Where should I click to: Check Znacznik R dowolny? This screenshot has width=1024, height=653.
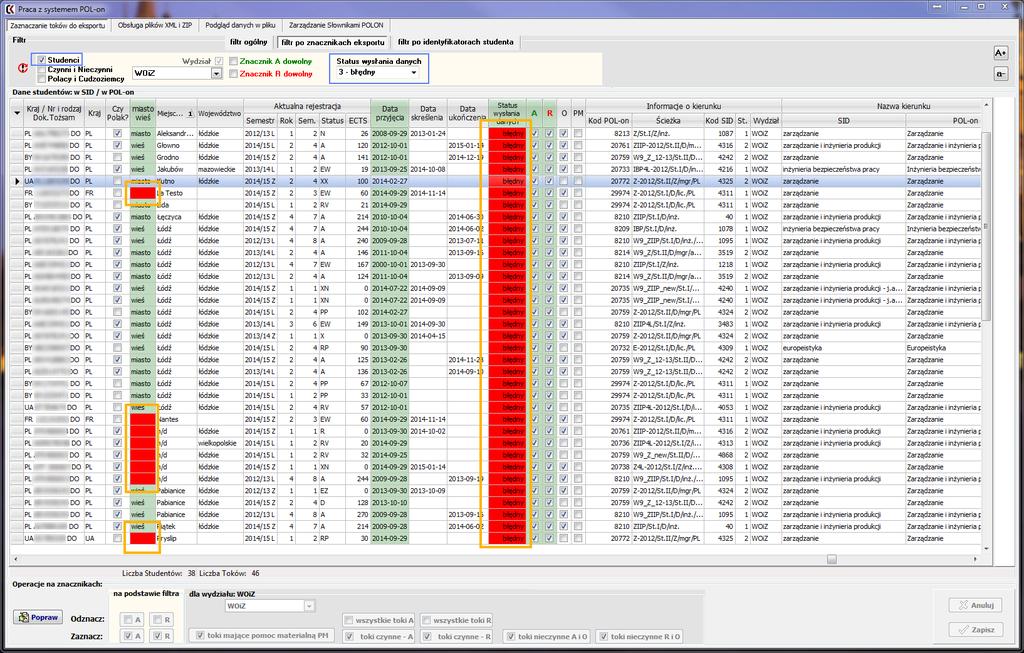pyautogui.click(x=233, y=74)
